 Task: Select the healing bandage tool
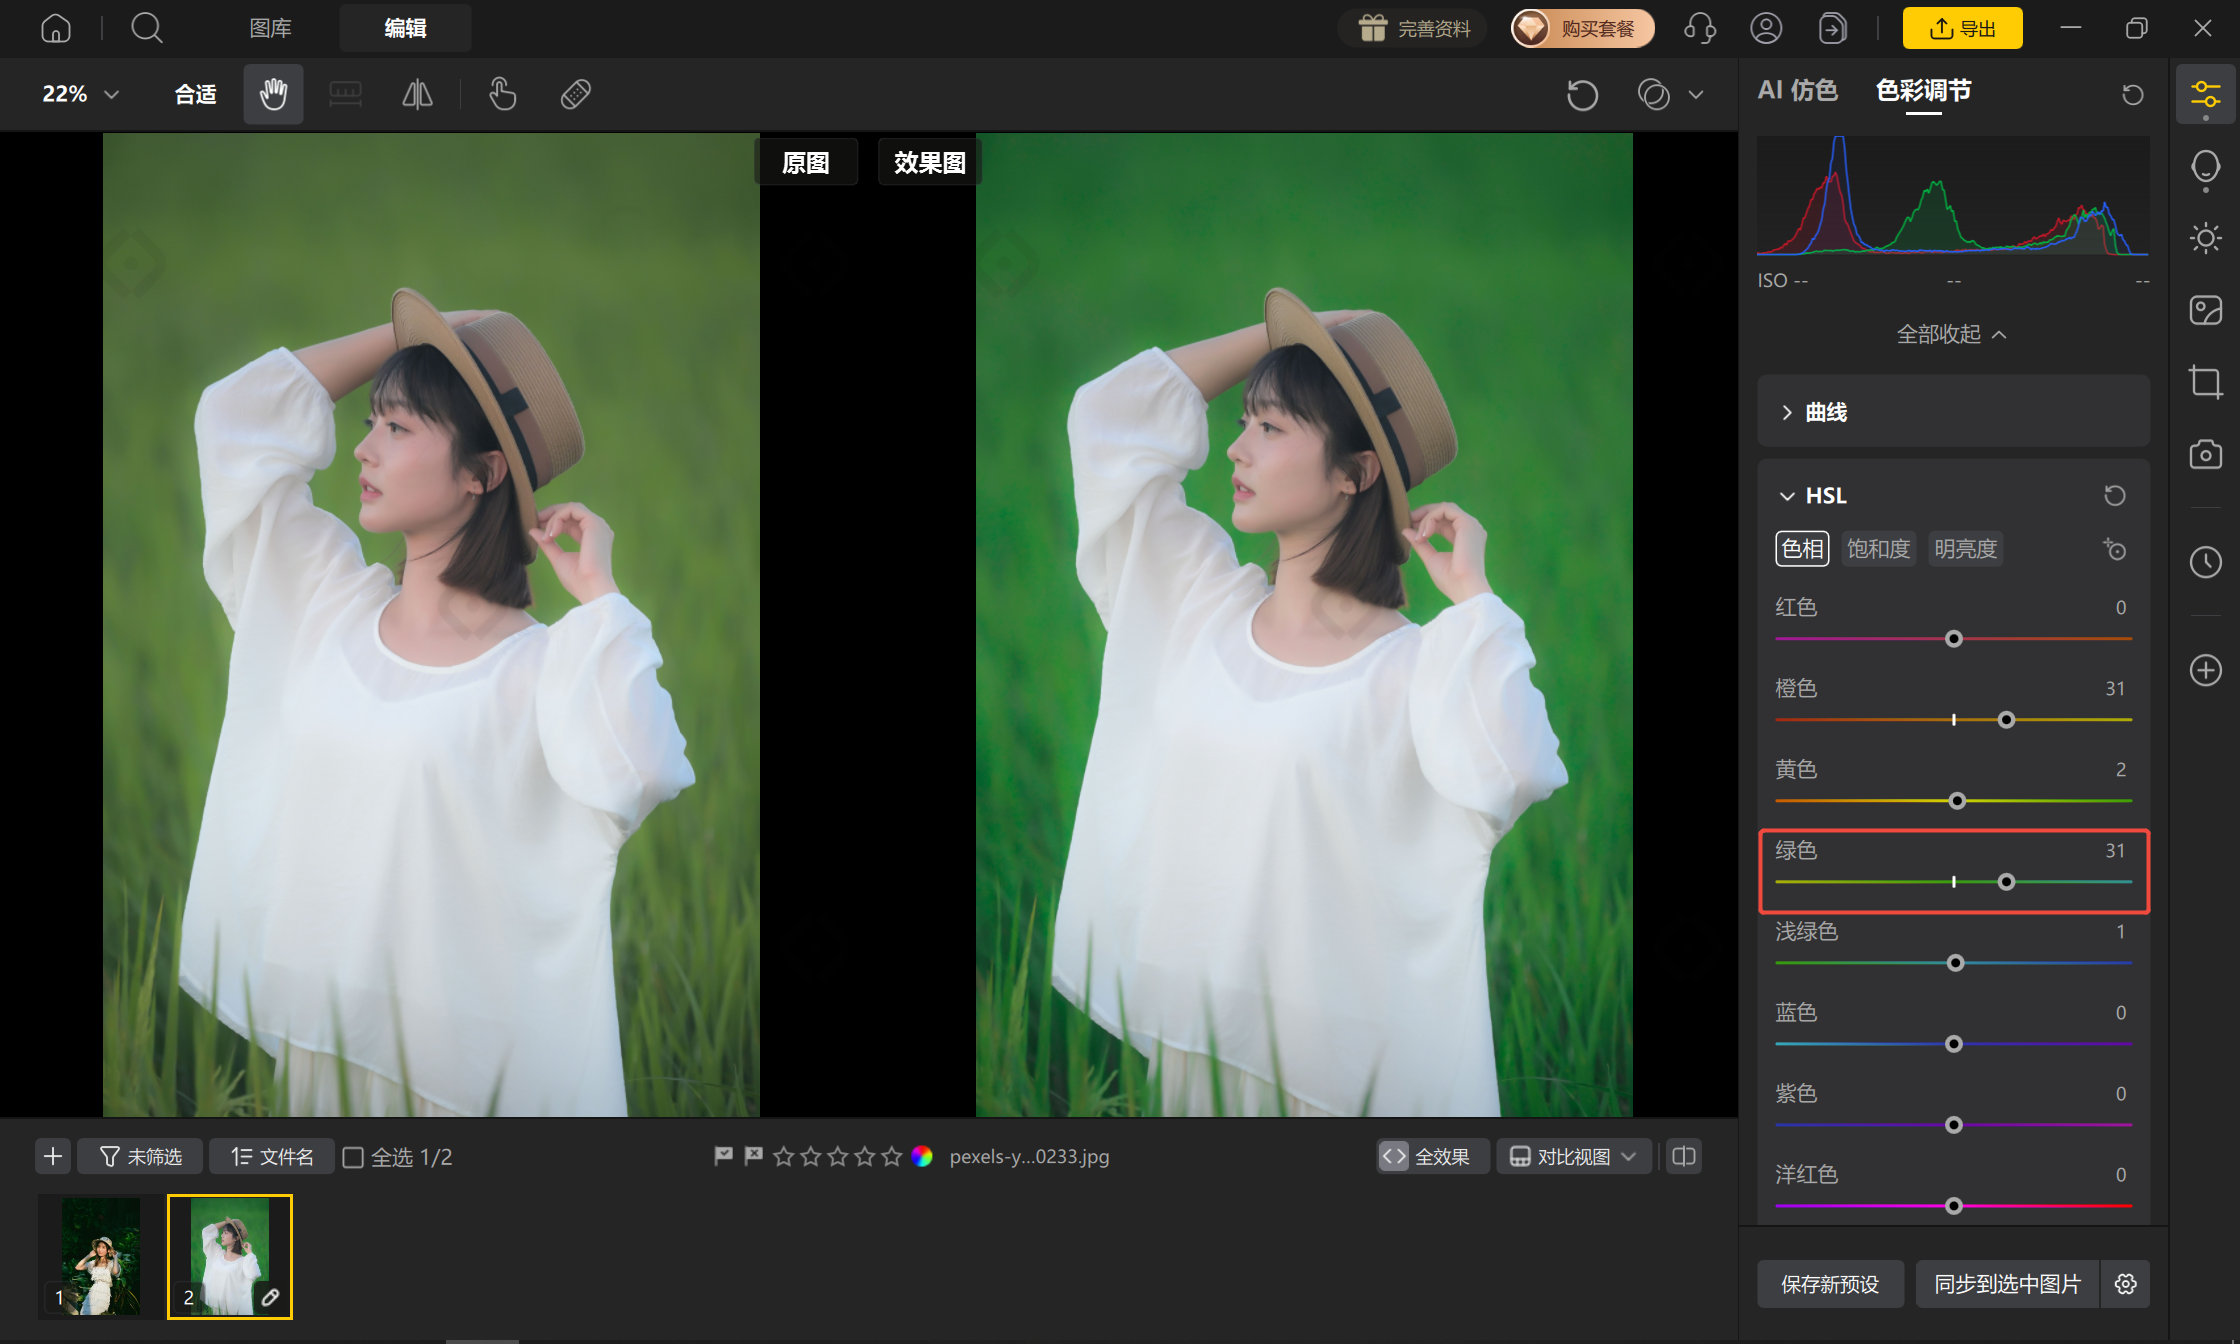[576, 94]
